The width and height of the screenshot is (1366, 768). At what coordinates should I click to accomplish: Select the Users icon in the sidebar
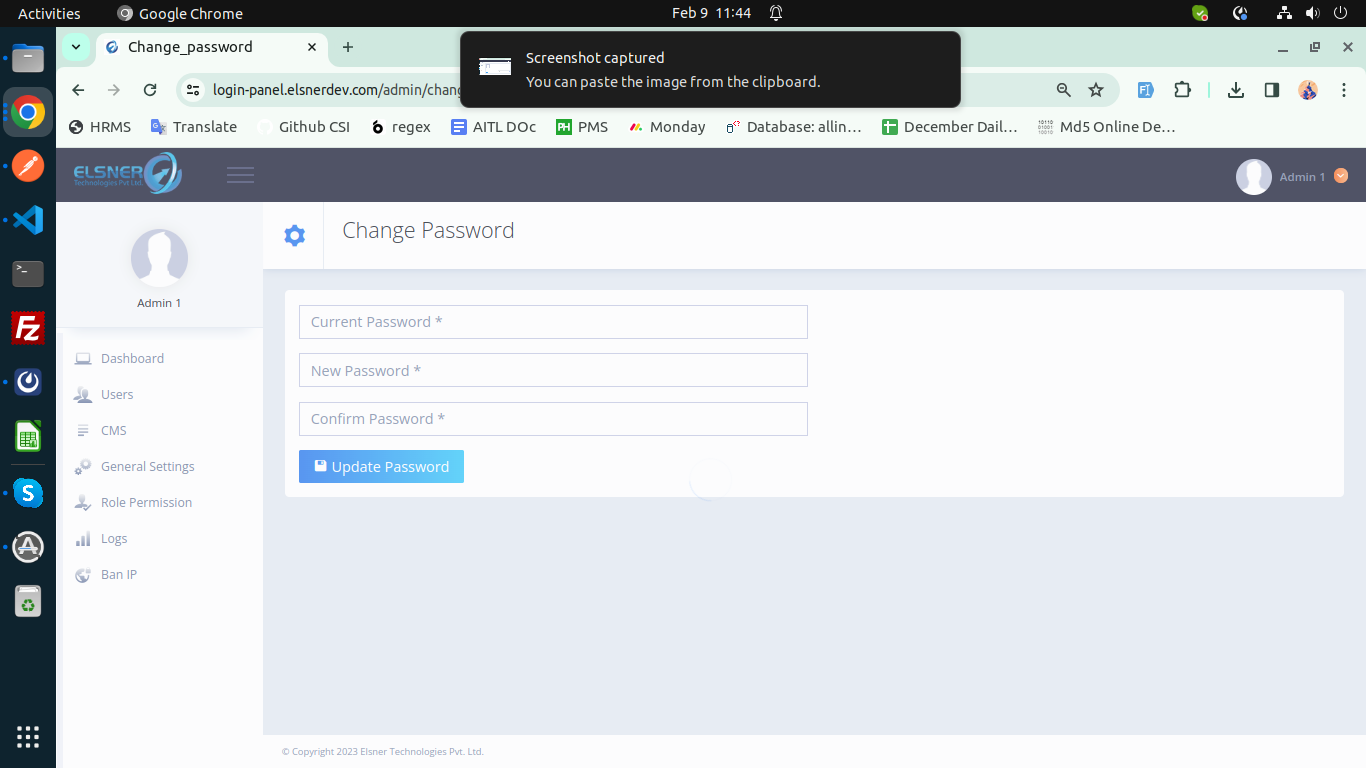point(82,394)
